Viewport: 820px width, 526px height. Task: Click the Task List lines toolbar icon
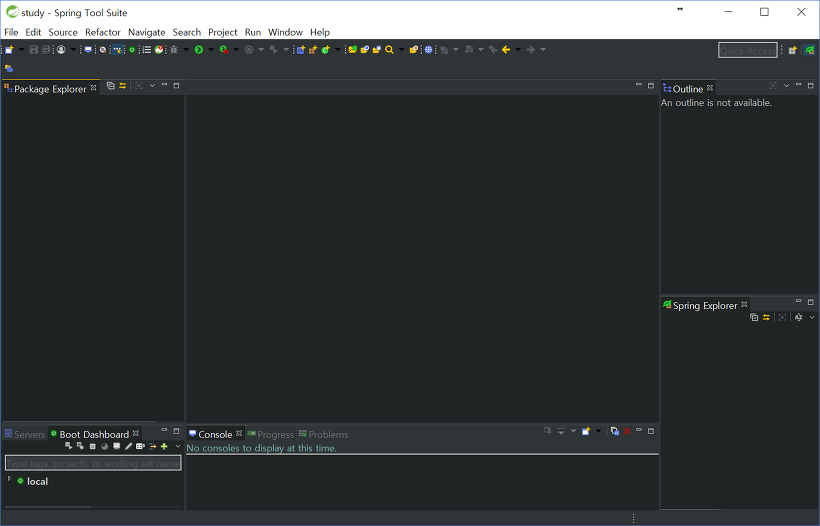tap(147, 50)
